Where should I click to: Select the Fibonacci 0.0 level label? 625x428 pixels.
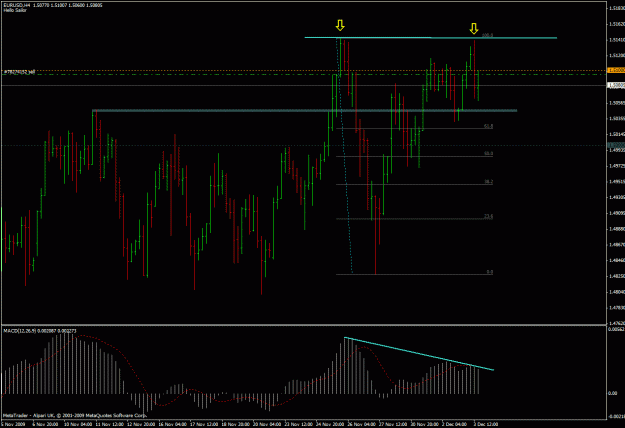[x=489, y=272]
